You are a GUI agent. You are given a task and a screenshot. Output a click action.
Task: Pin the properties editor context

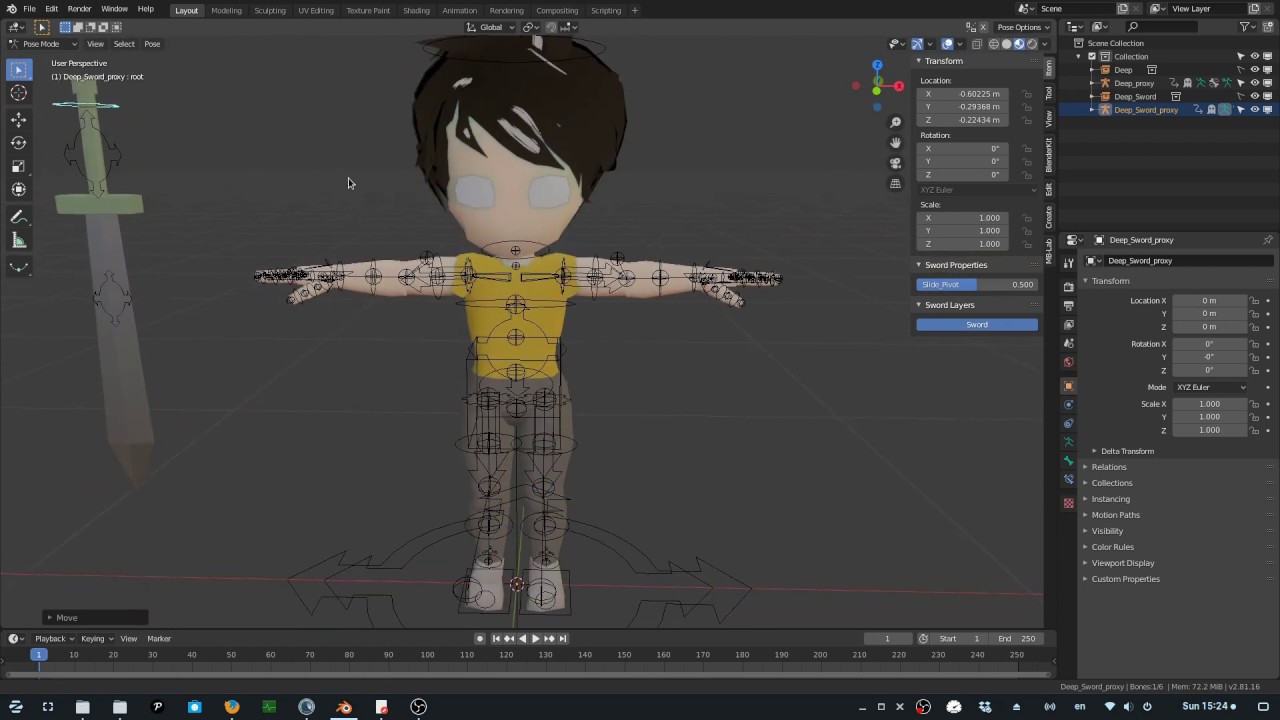tap(1268, 240)
